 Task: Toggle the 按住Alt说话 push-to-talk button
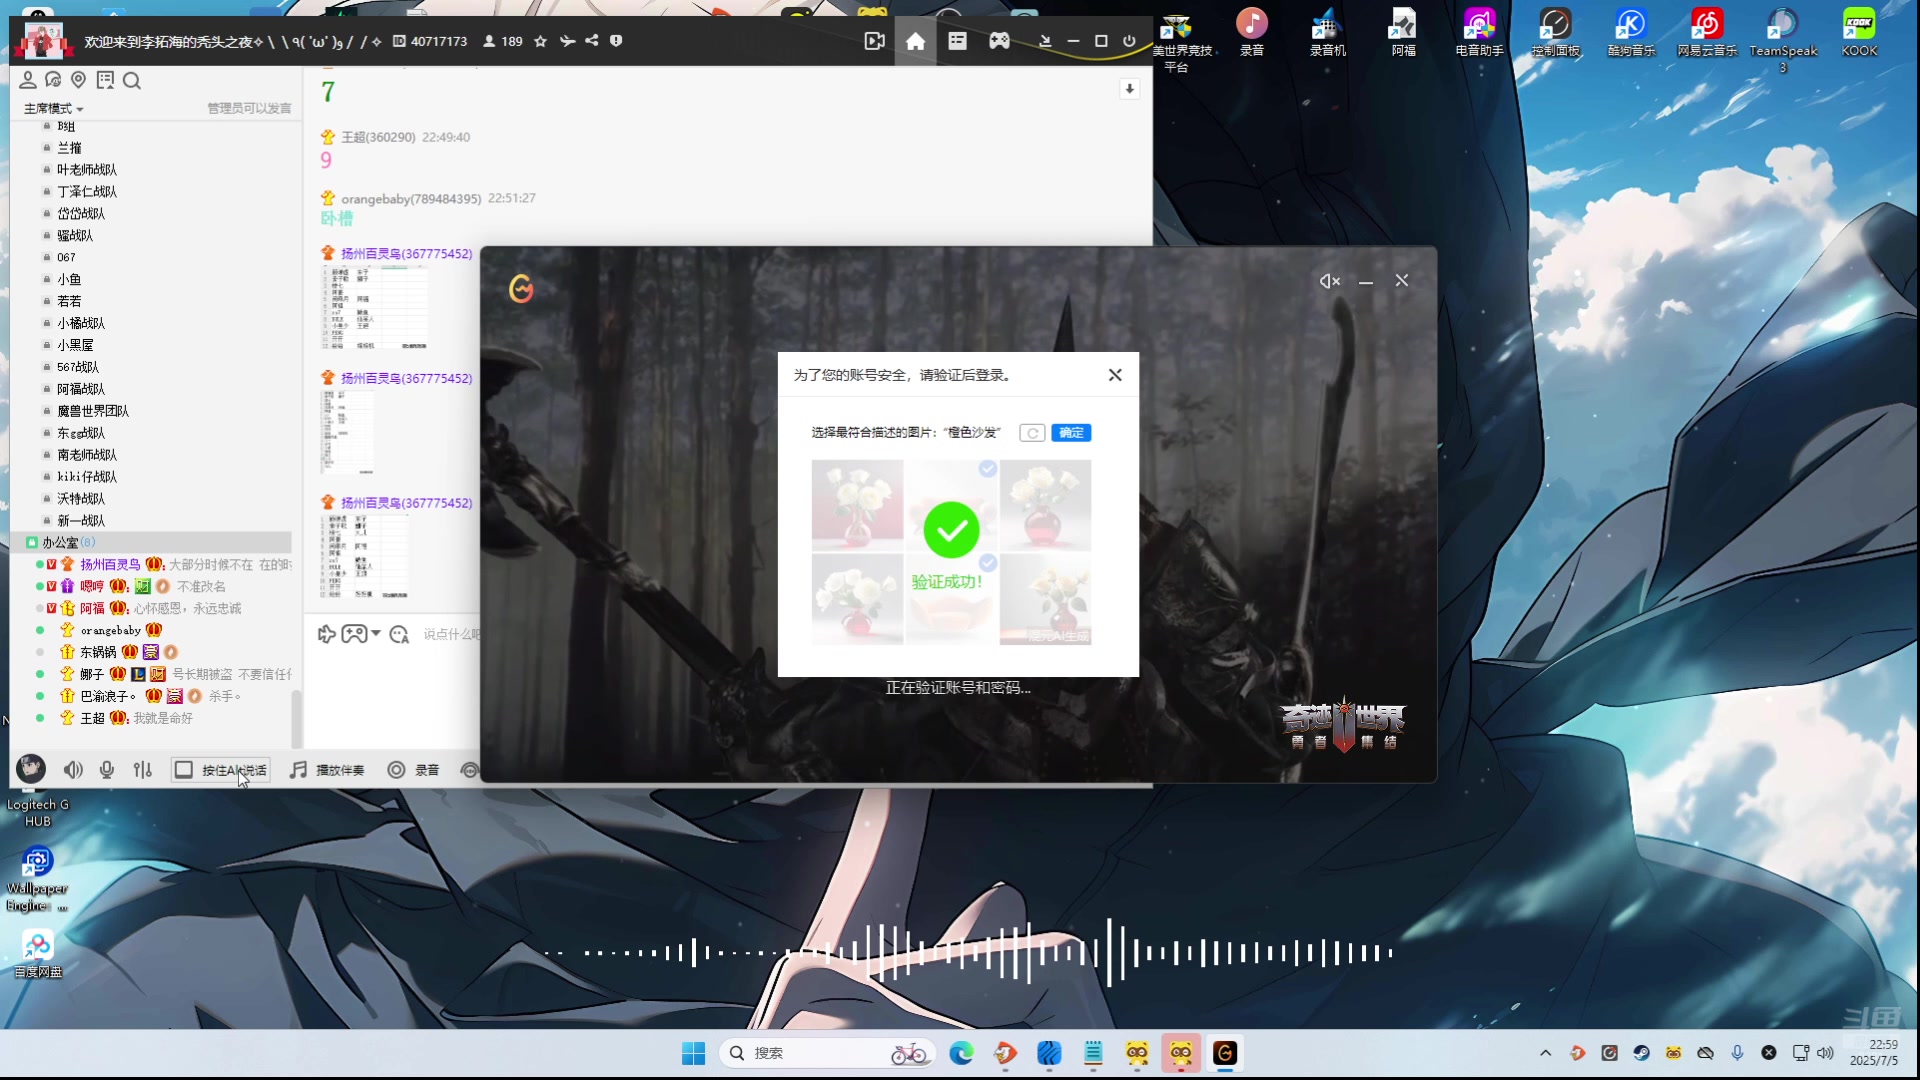221,770
